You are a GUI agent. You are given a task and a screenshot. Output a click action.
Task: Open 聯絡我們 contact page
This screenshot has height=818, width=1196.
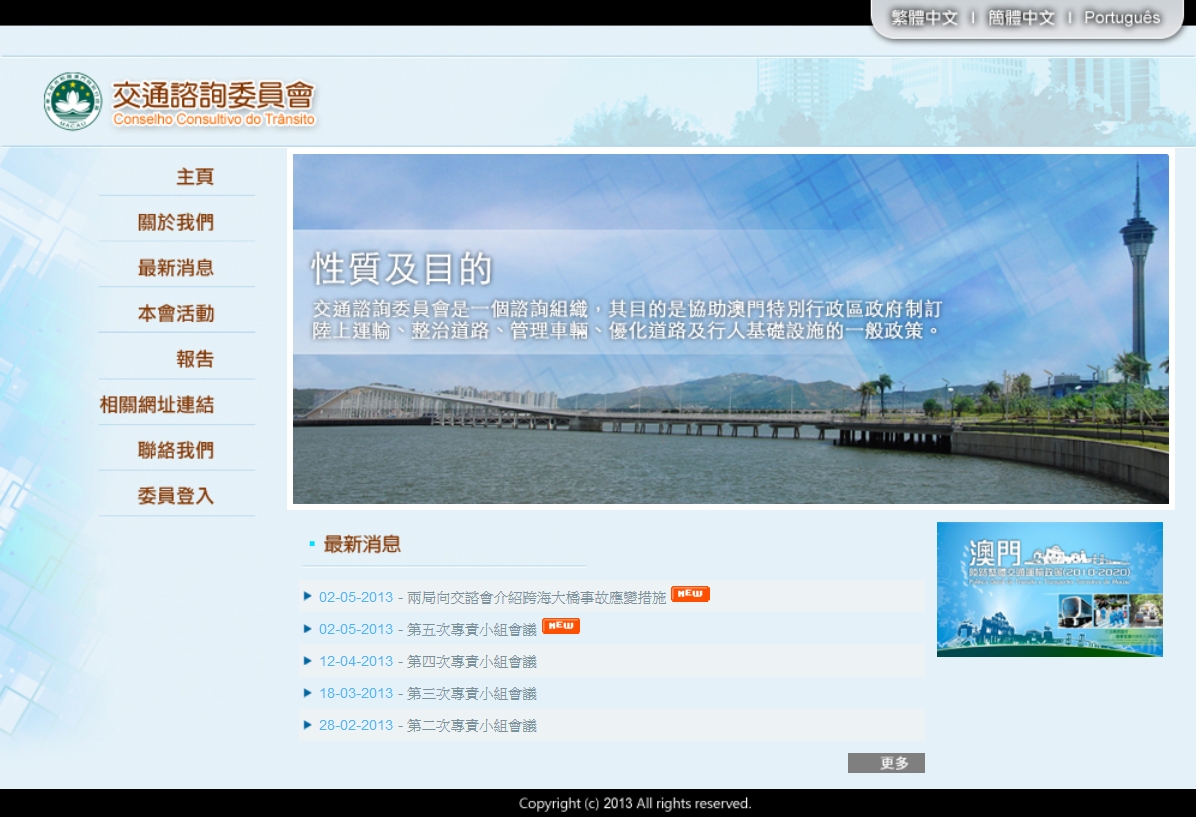pyautogui.click(x=176, y=450)
